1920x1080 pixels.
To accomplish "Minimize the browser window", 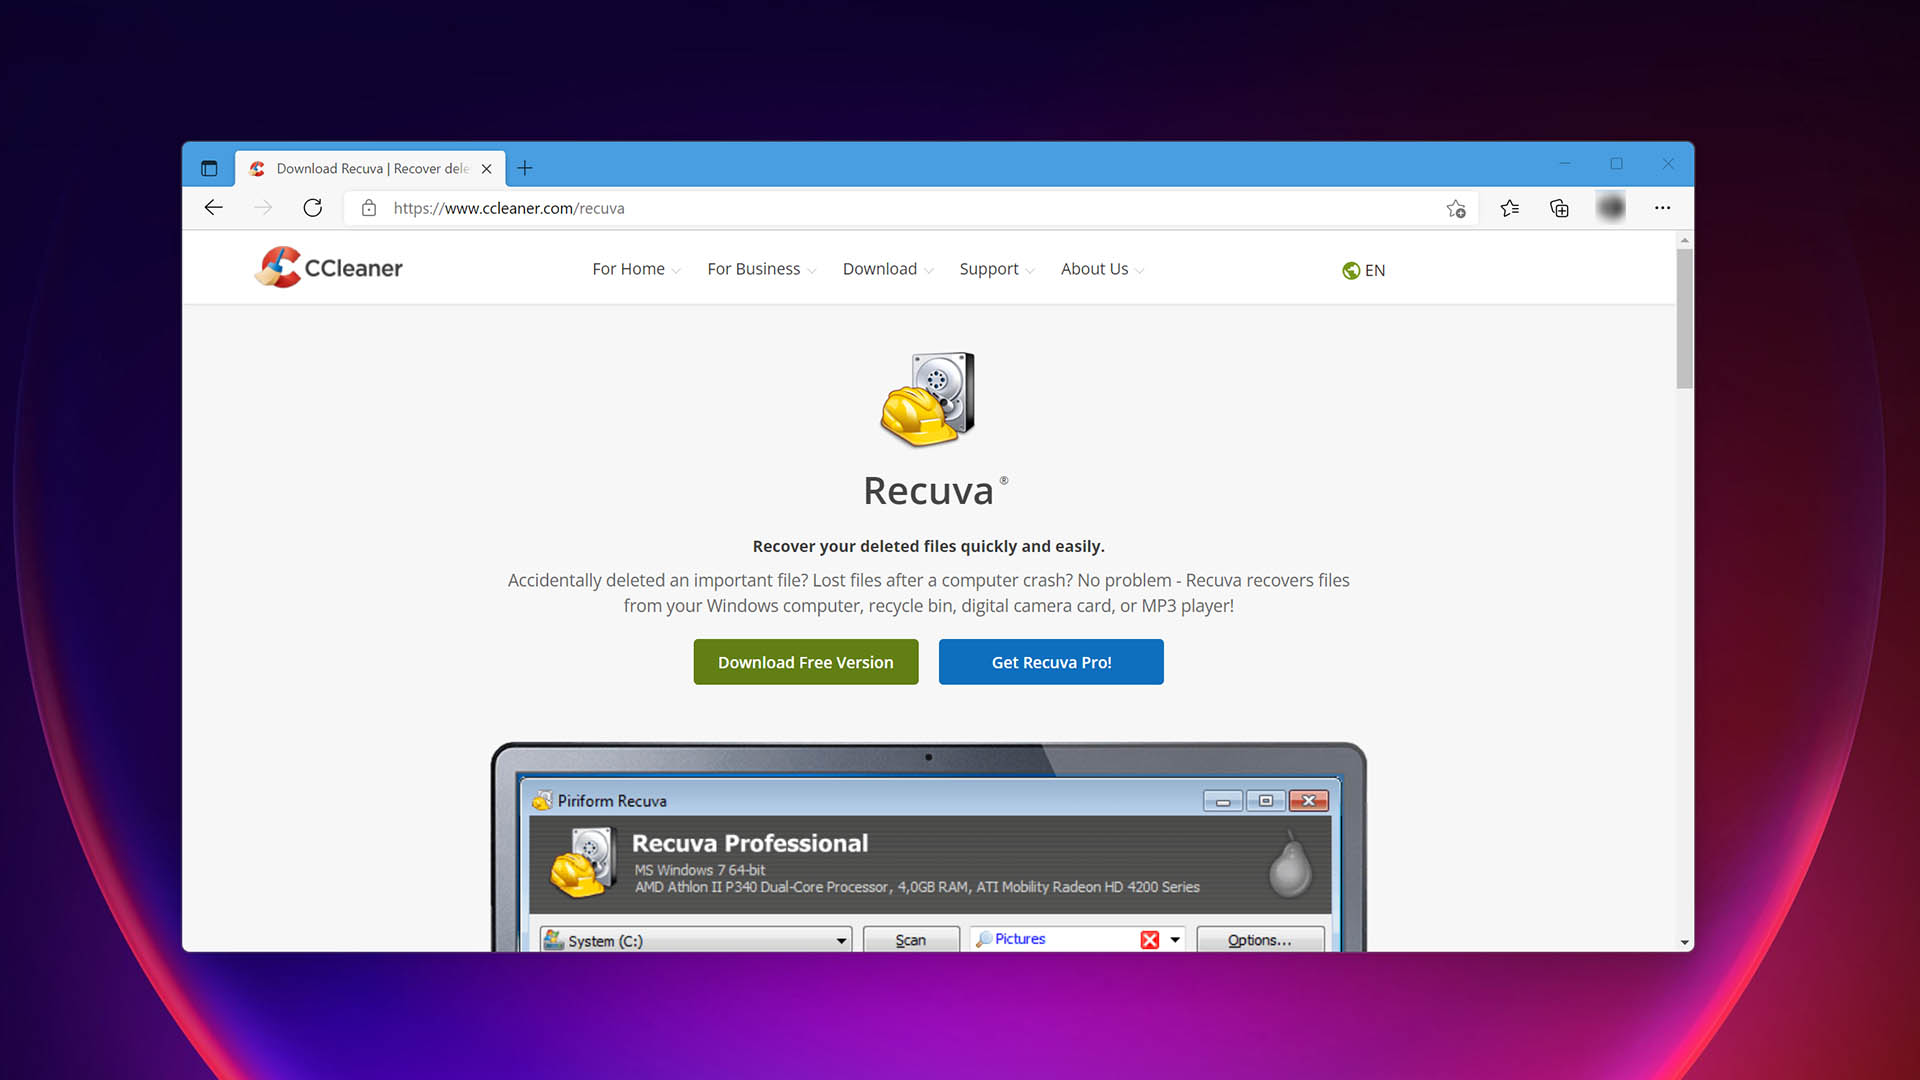I will pos(1565,164).
